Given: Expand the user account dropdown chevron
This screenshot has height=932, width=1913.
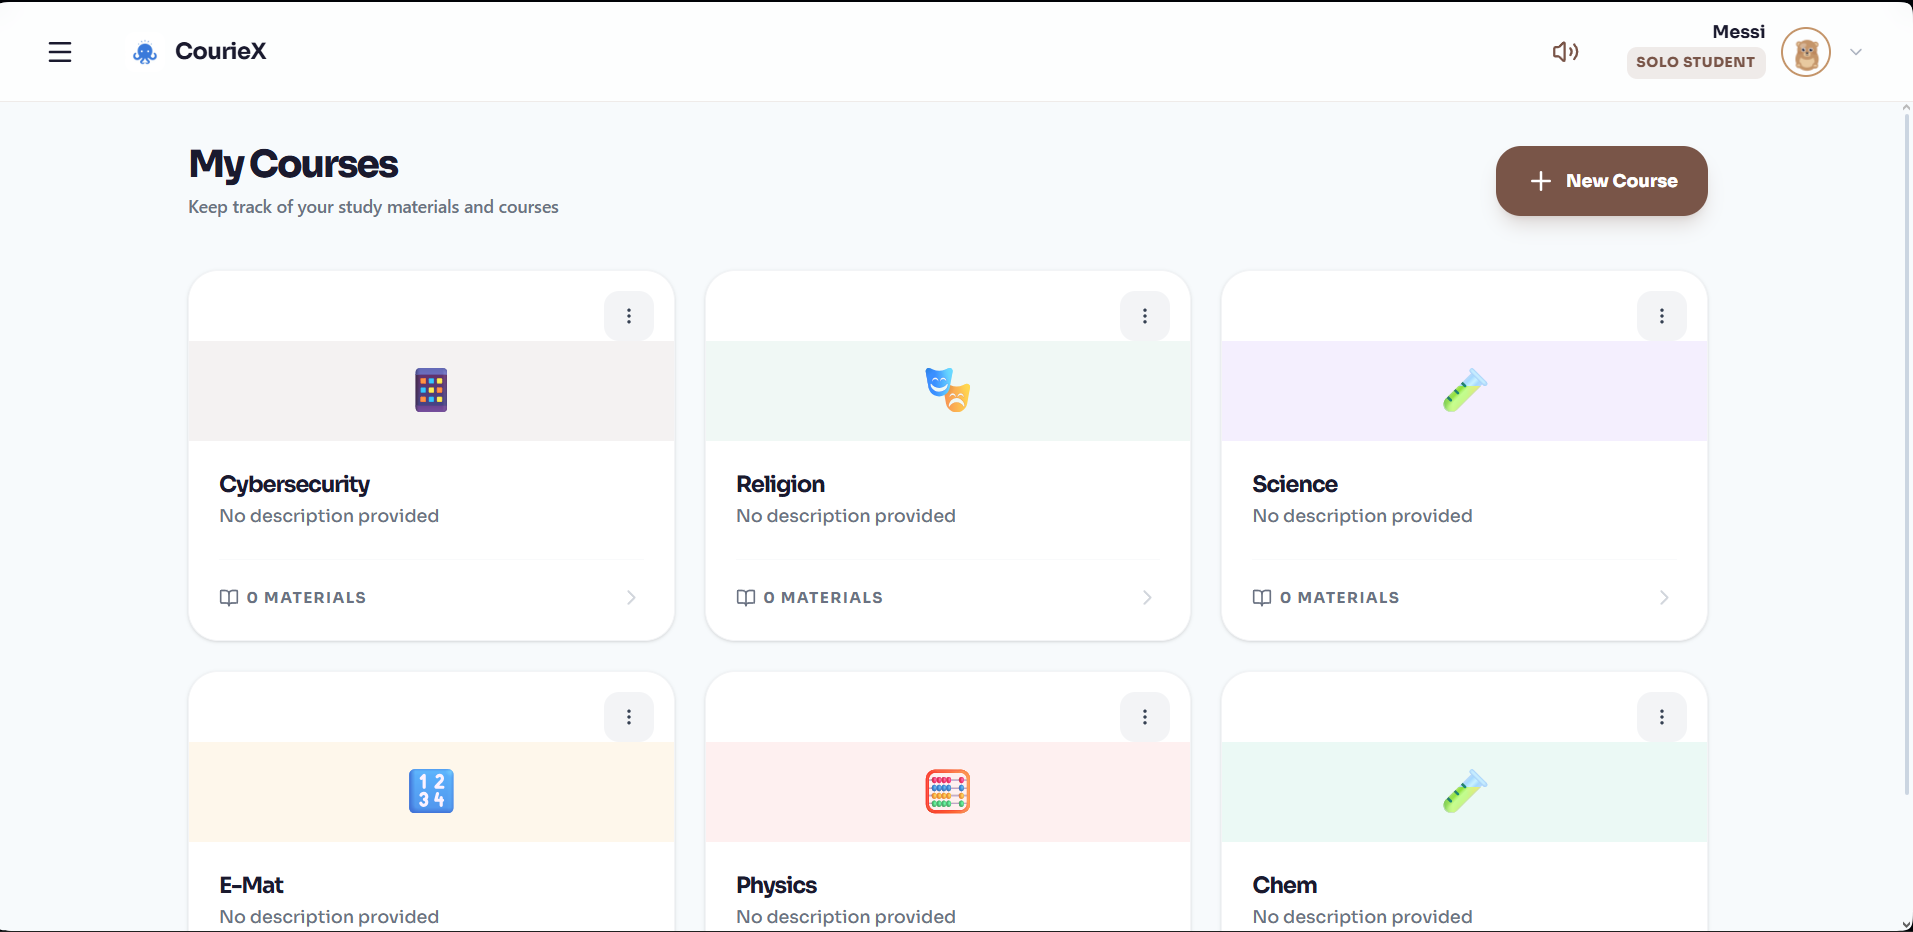Looking at the screenshot, I should coord(1856,52).
